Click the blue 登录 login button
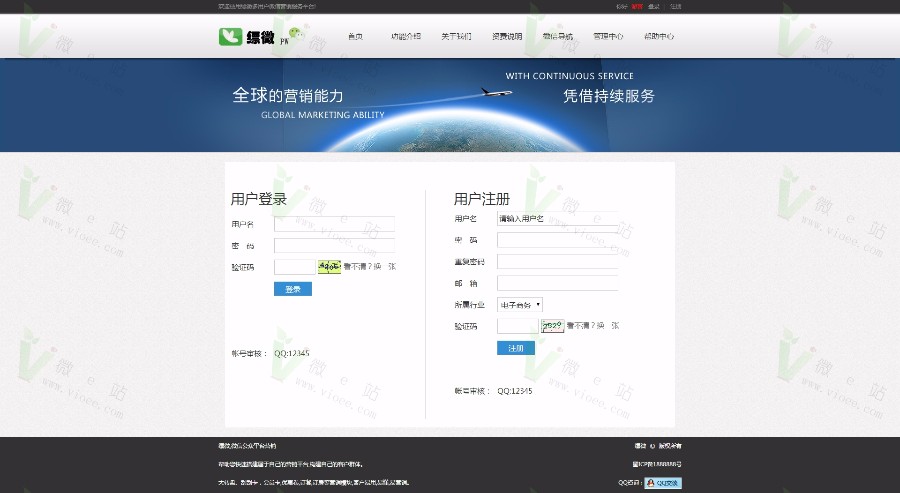 (293, 289)
